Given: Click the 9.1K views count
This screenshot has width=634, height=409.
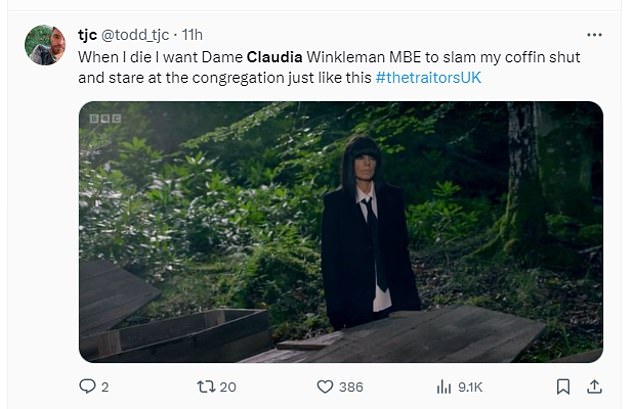Looking at the screenshot, I should click(470, 387).
